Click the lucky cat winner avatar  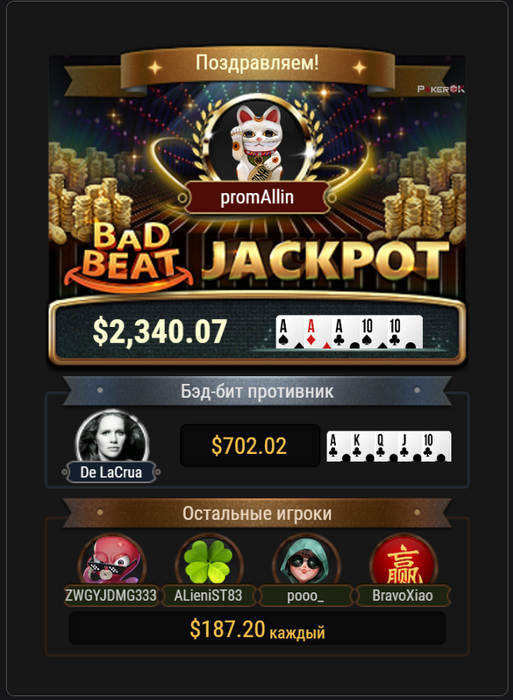258,143
